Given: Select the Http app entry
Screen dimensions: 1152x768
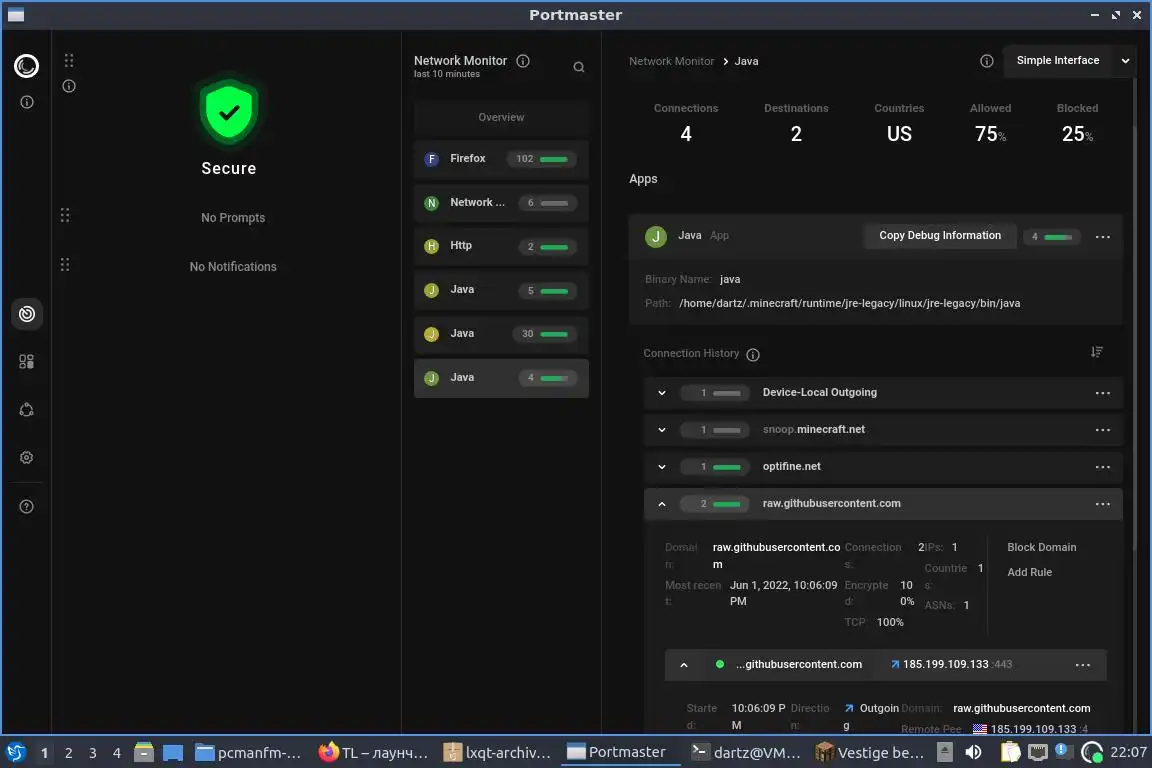Looking at the screenshot, I should 501,246.
